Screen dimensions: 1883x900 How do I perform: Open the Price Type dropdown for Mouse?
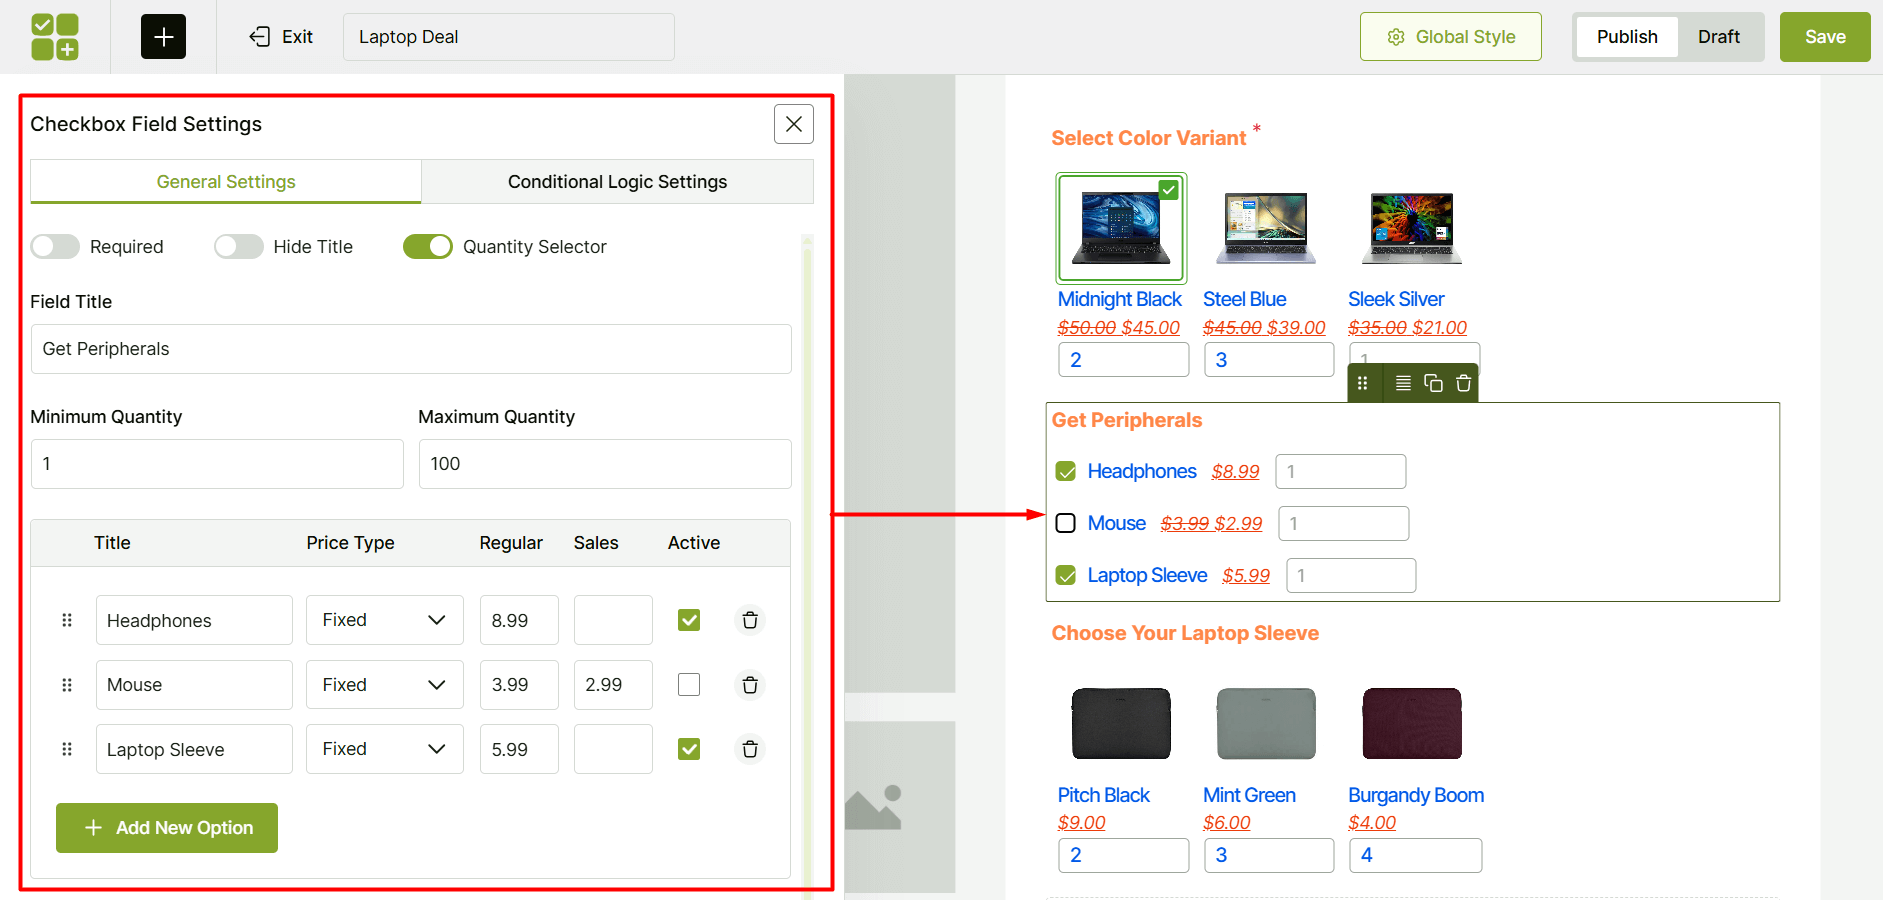point(384,685)
